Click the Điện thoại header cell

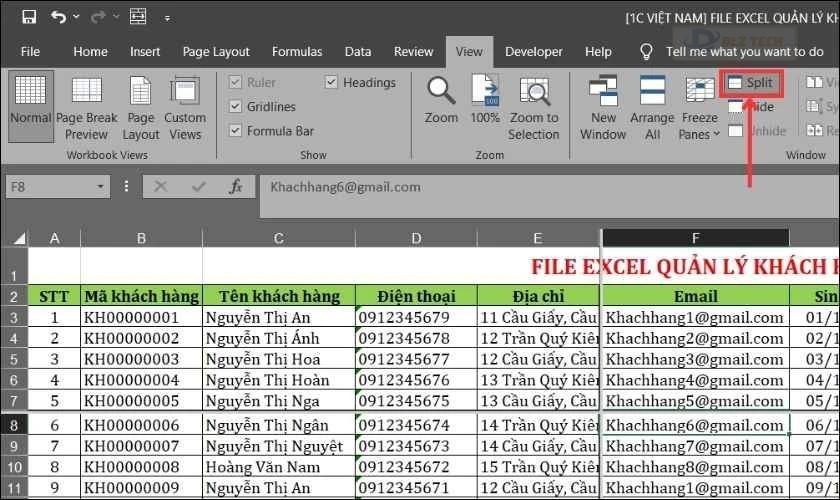point(416,296)
